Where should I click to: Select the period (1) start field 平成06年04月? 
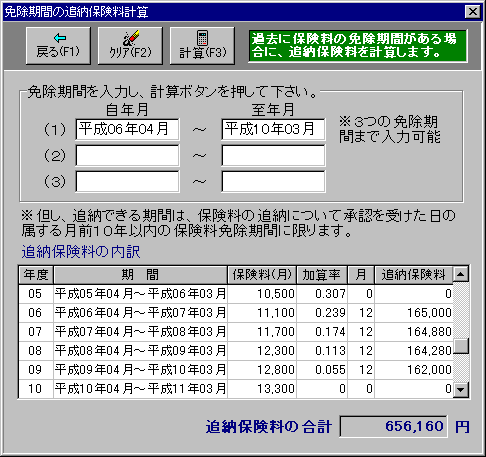(127, 129)
